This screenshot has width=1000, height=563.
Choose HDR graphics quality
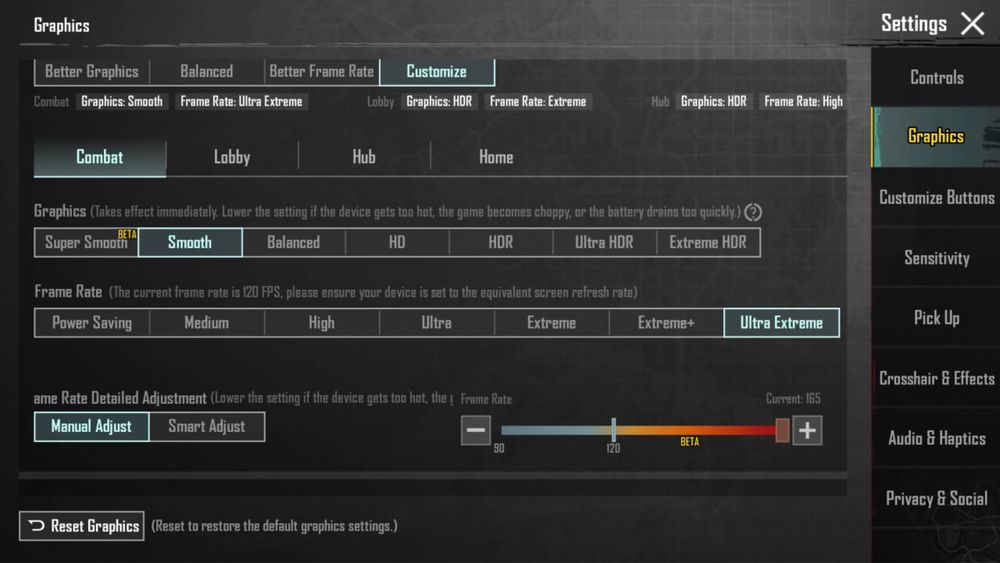(501, 242)
